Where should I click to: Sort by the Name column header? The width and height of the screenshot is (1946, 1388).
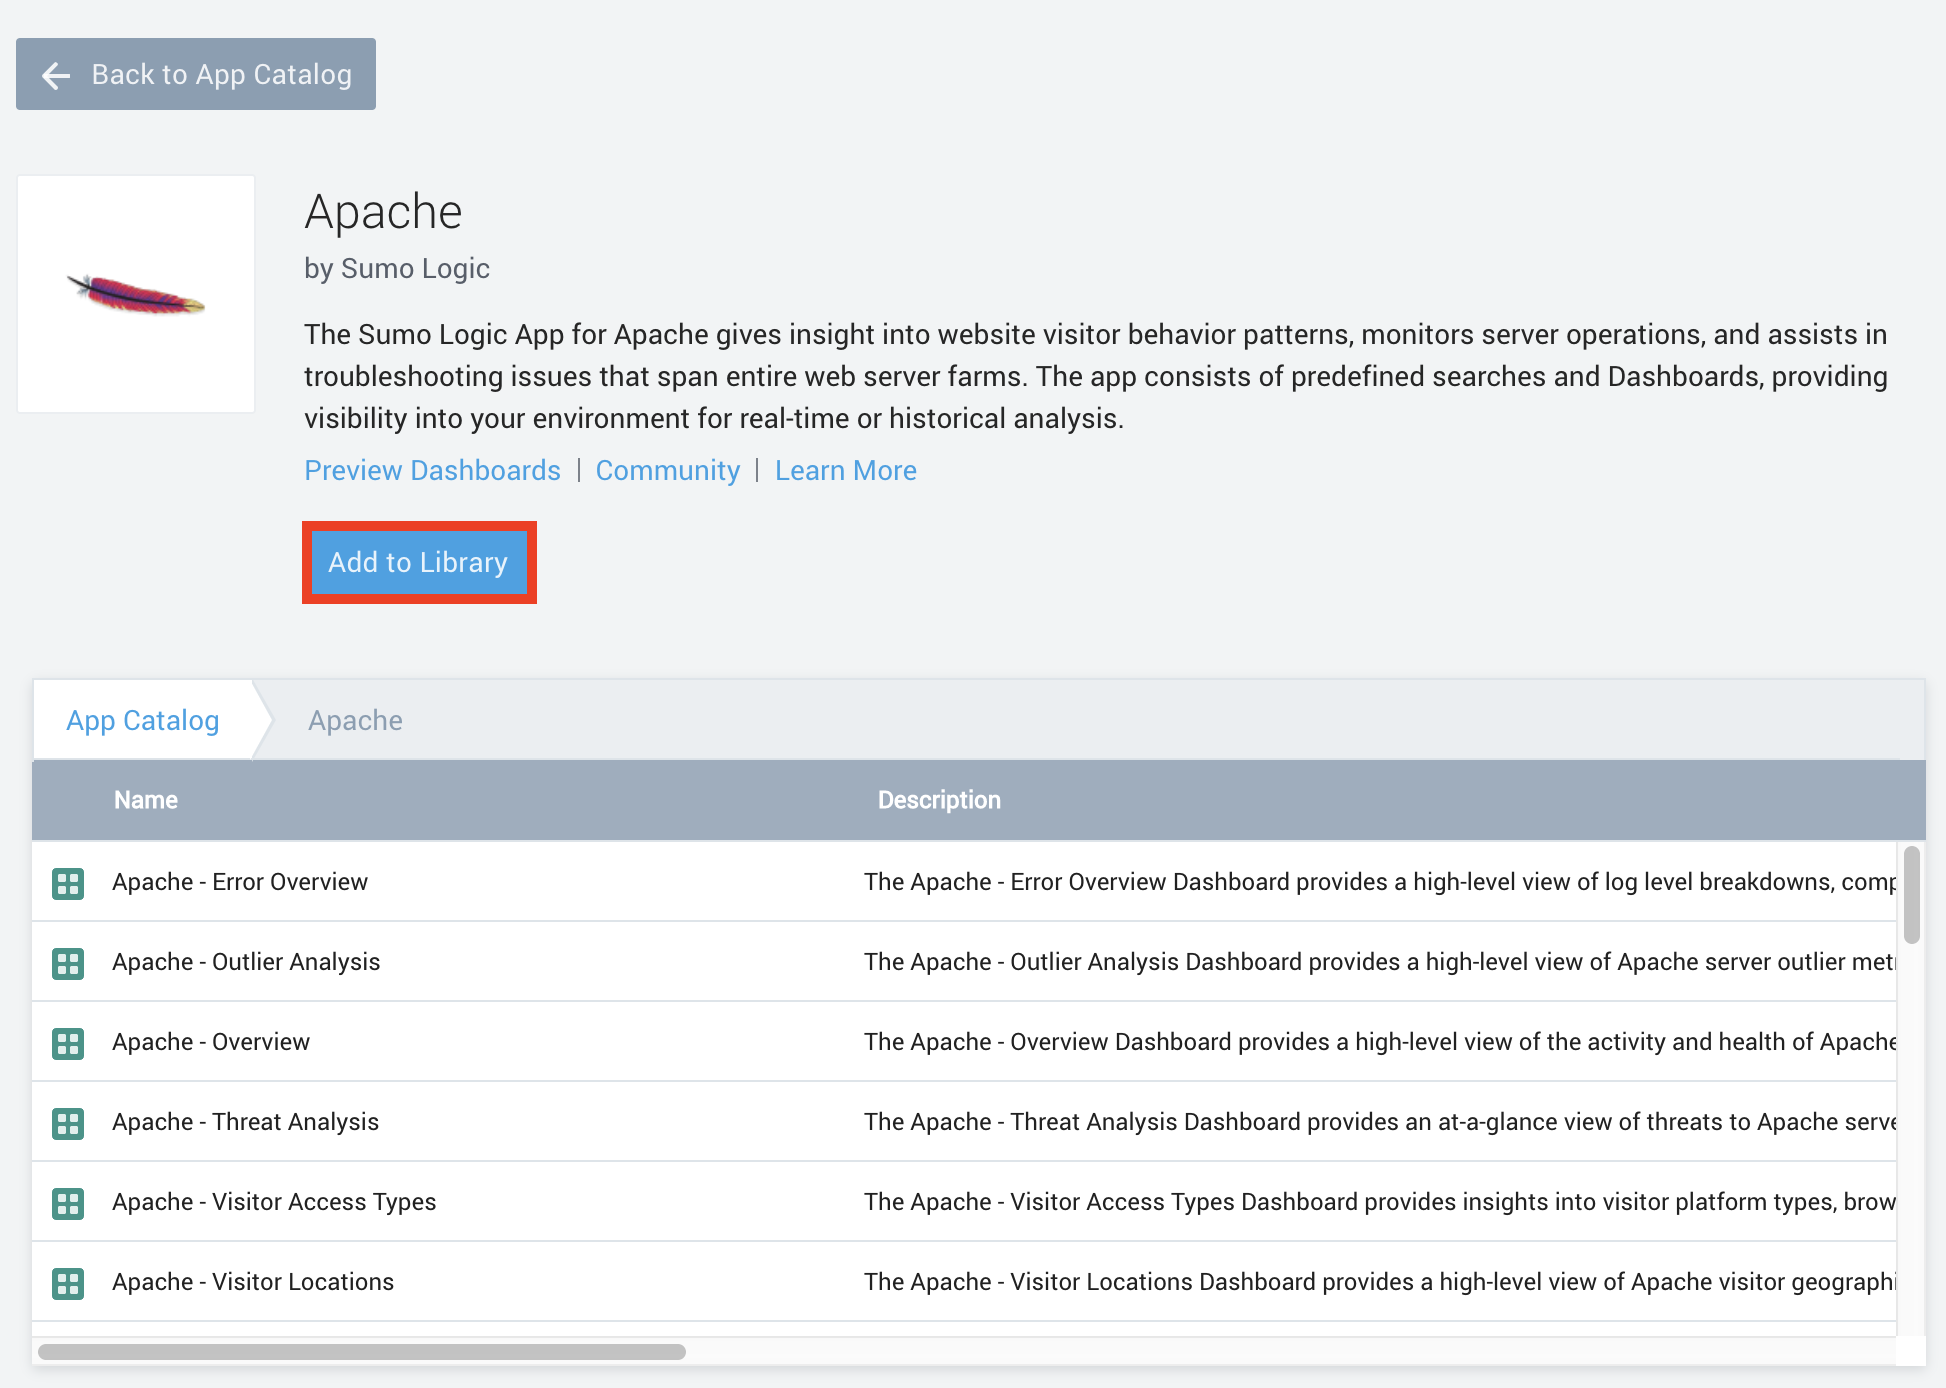coord(146,800)
